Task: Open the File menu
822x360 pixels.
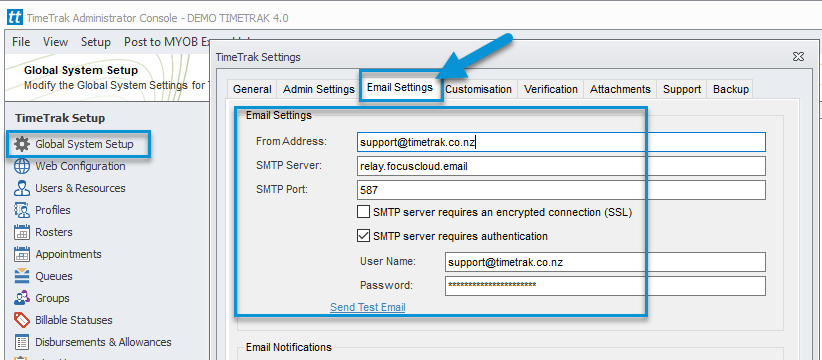Action: 21,42
